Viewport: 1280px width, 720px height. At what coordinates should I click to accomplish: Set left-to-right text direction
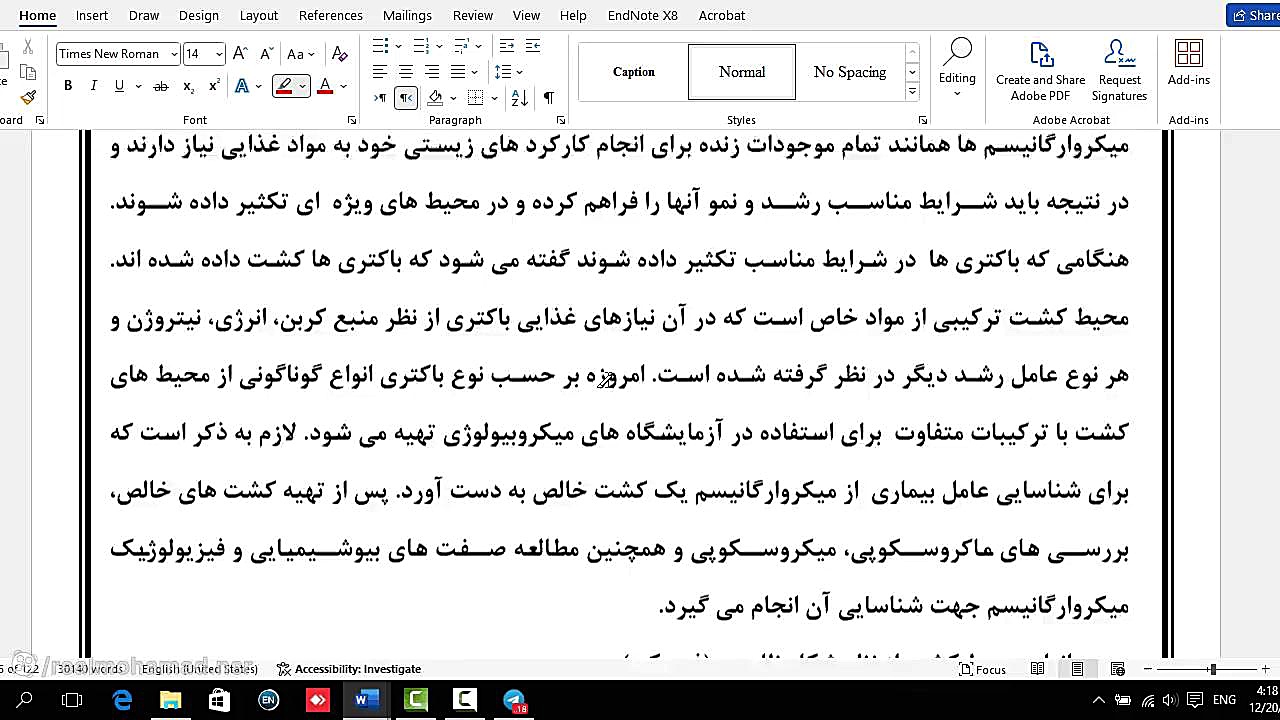point(380,98)
